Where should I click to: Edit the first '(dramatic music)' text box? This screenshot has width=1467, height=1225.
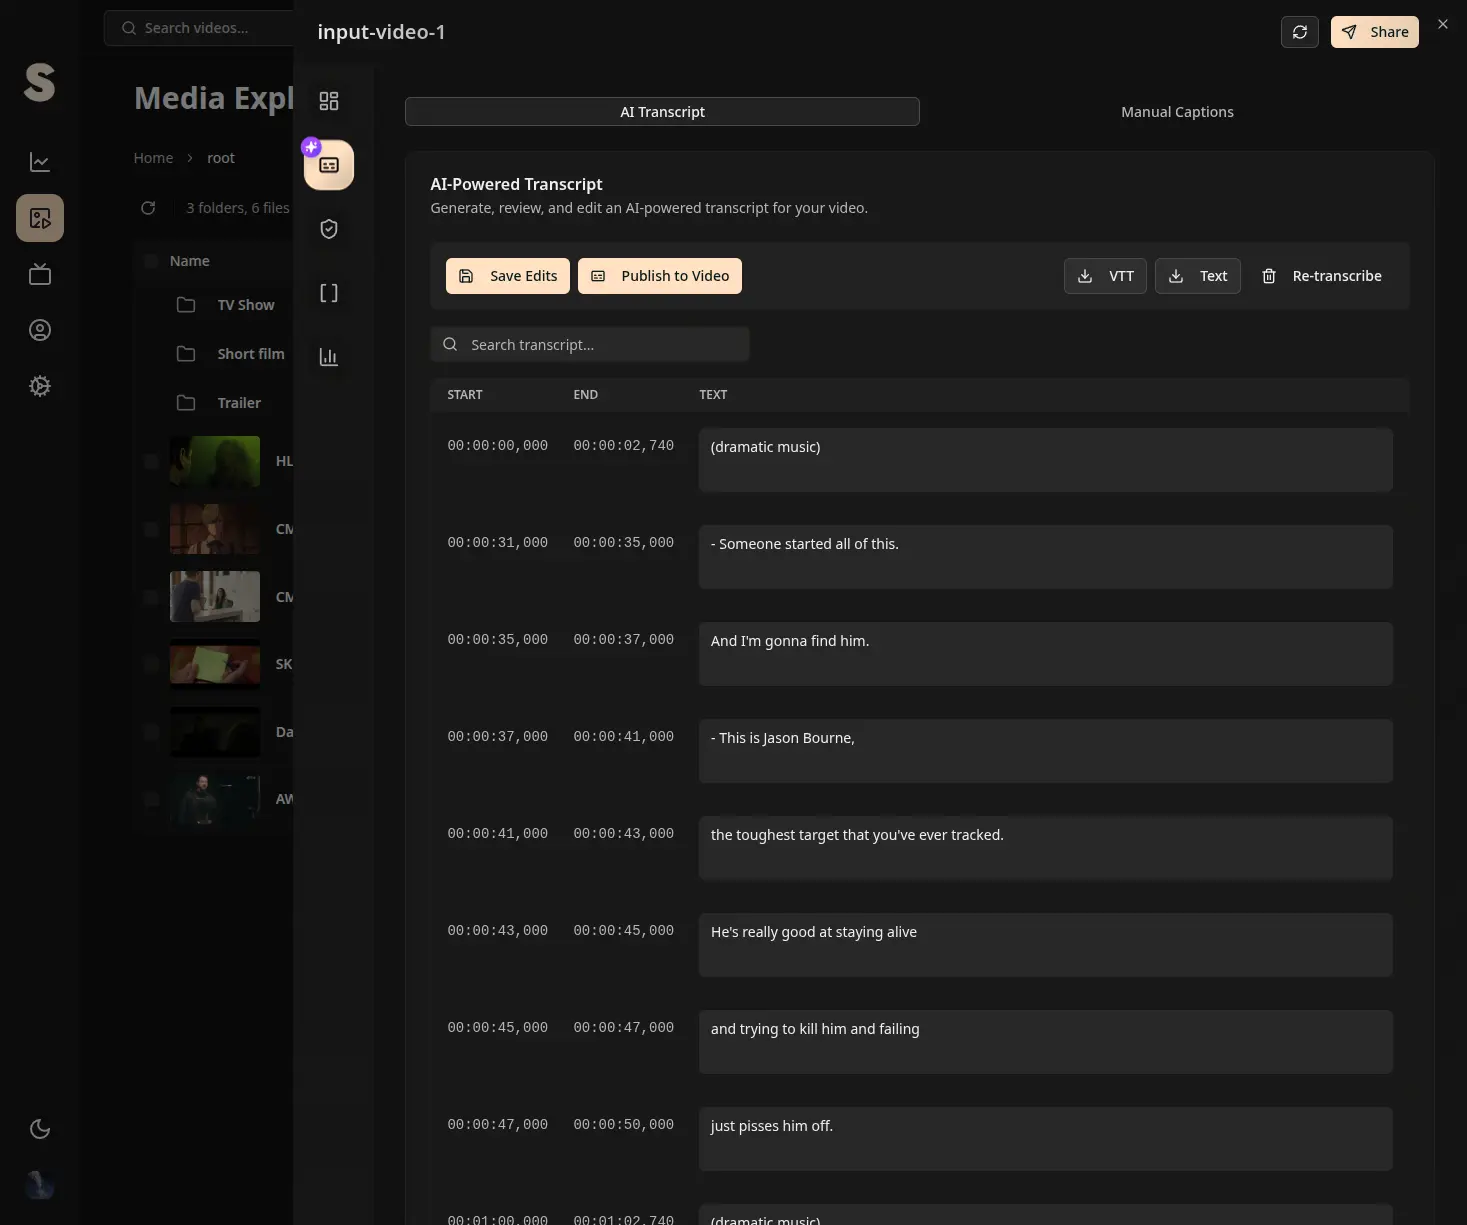[1045, 460]
